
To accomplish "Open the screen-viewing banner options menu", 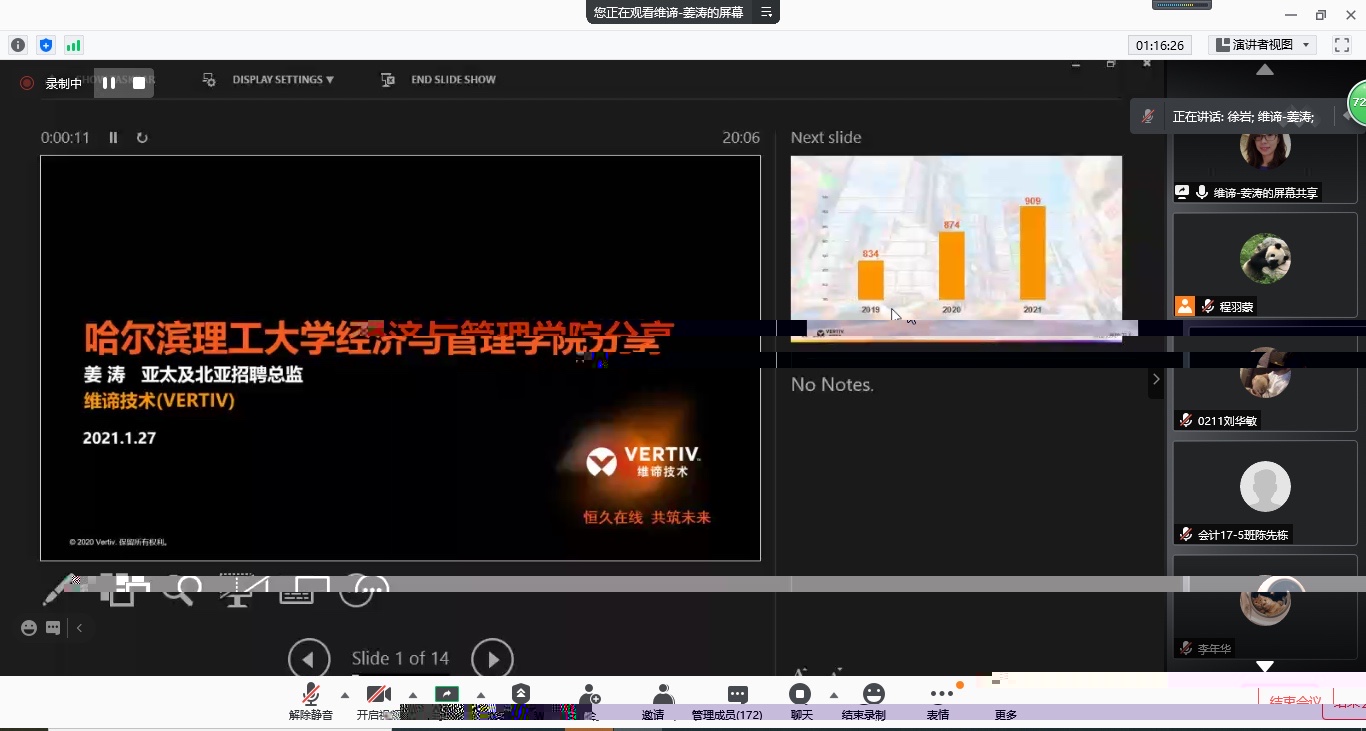I will (x=766, y=12).
